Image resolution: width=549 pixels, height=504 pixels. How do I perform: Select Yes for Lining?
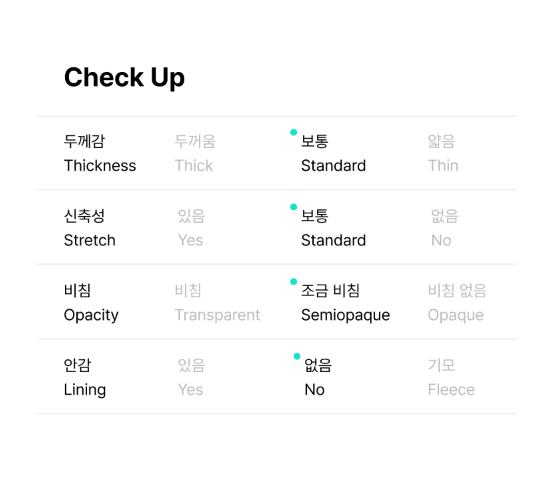pyautogui.click(x=191, y=377)
